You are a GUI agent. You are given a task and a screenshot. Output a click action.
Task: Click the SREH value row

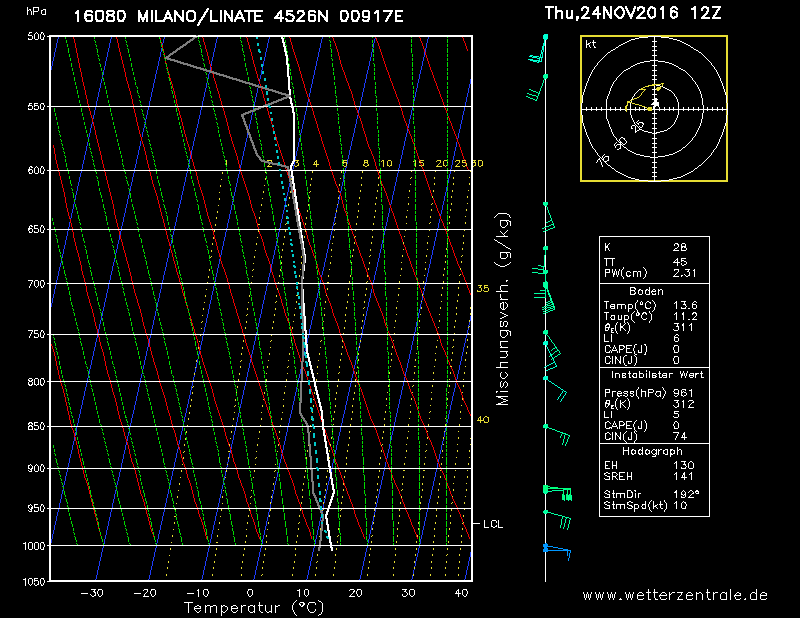pyautogui.click(x=654, y=478)
